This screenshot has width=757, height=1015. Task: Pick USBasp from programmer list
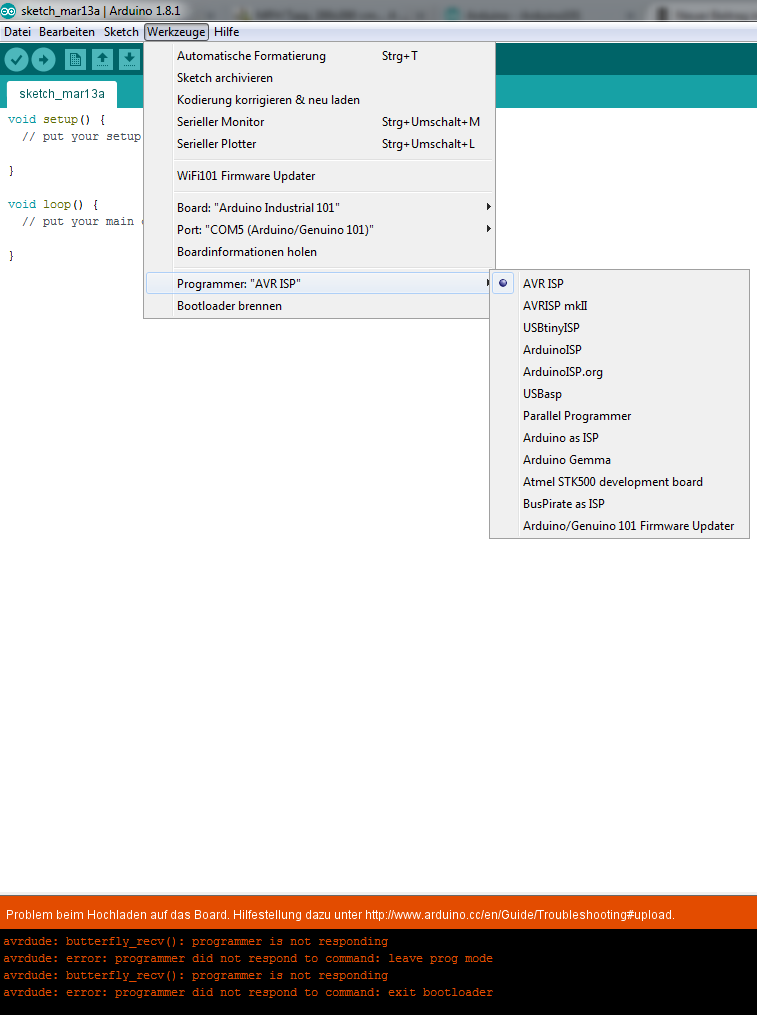tap(620, 394)
